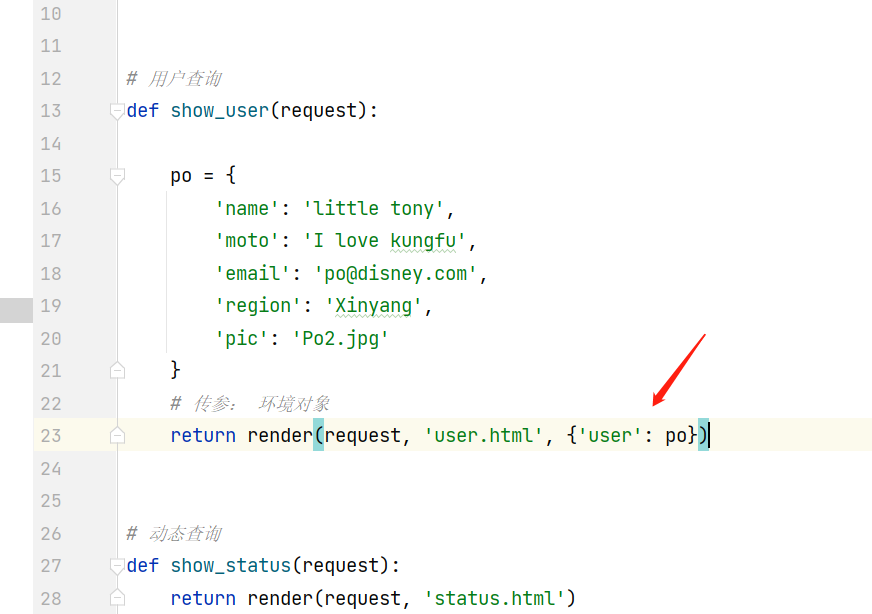This screenshot has width=872, height=614.
Task: Click the po variable assignment on line 15
Action: tap(181, 177)
